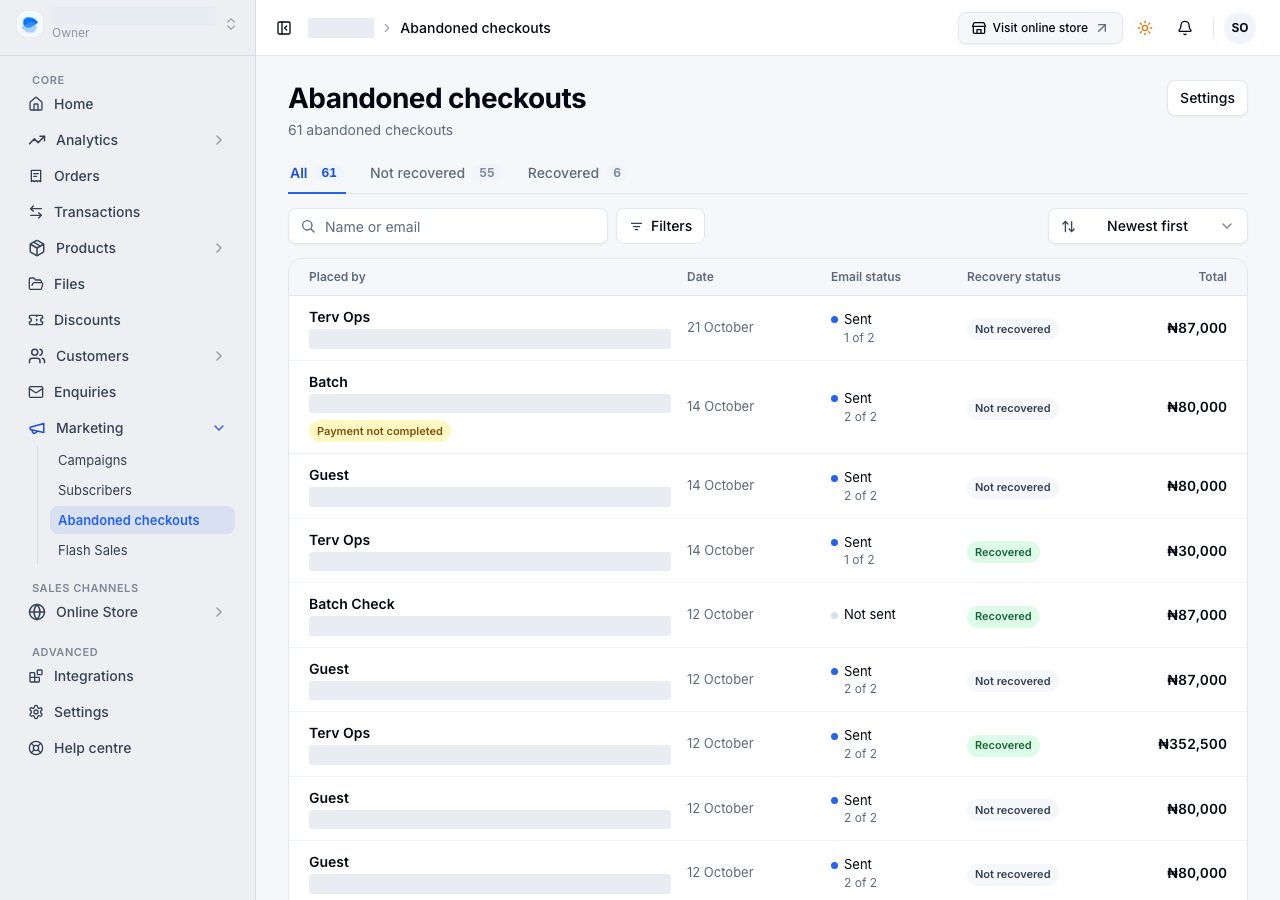Click the megaphone Marketing icon

(37, 428)
